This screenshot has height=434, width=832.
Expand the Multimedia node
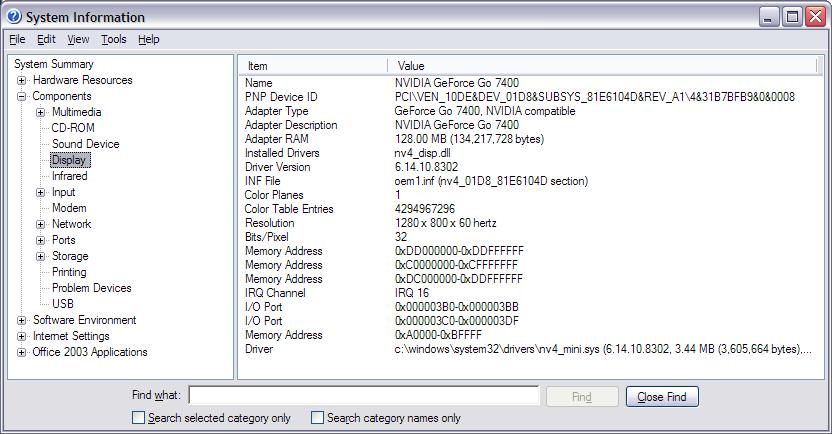click(40, 112)
